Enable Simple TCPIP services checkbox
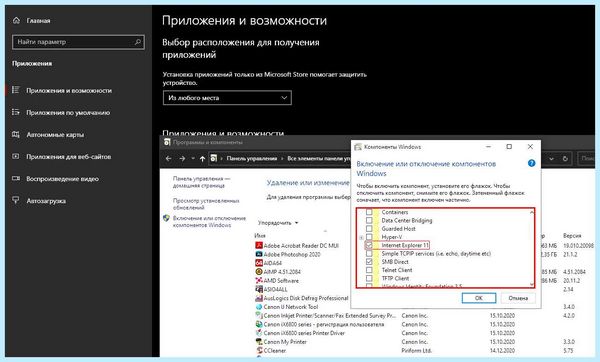This screenshot has width=600, height=362. (x=369, y=253)
